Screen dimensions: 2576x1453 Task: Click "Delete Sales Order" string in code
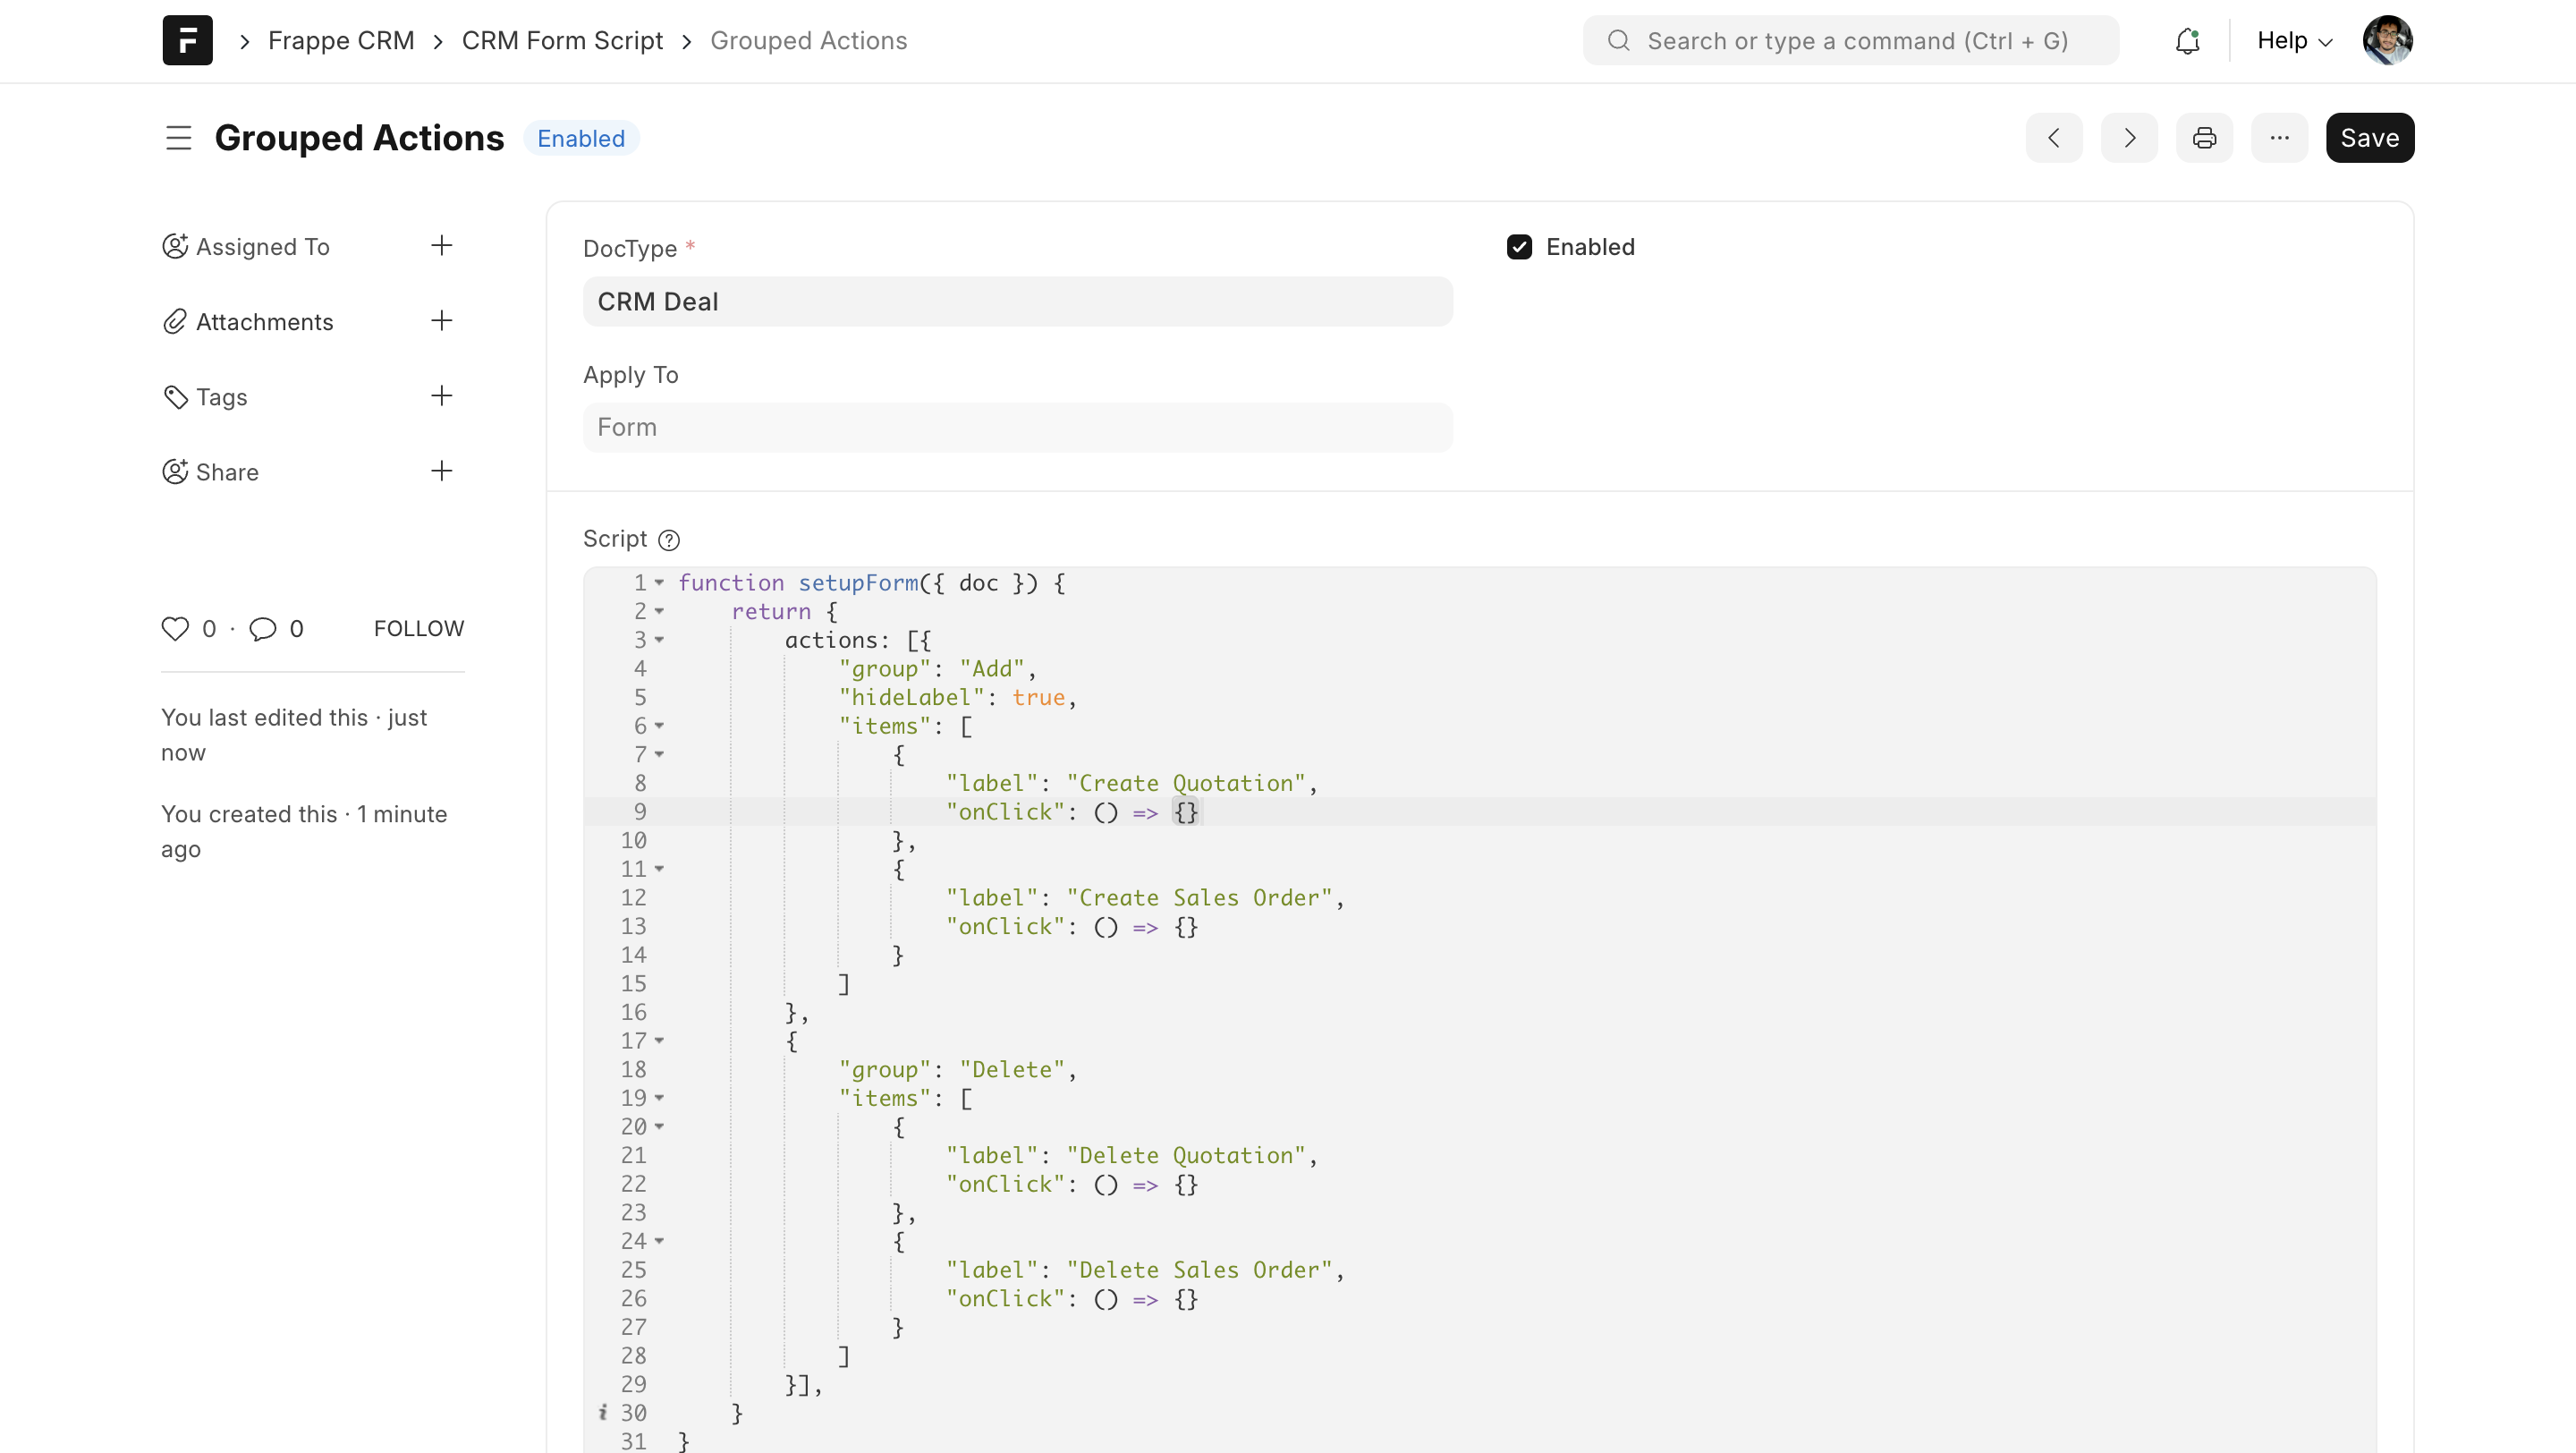(x=1200, y=1270)
